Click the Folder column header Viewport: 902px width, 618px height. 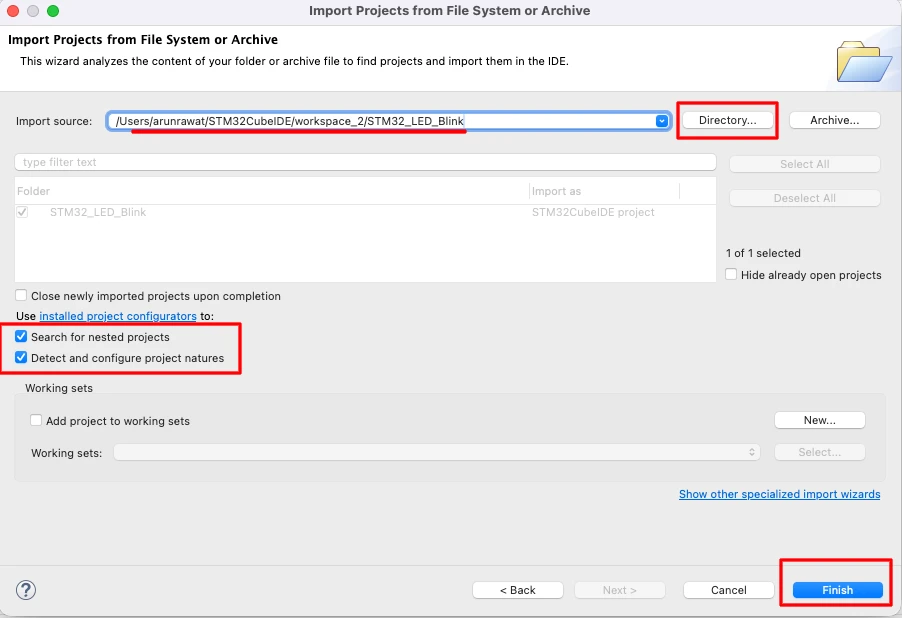[272, 191]
